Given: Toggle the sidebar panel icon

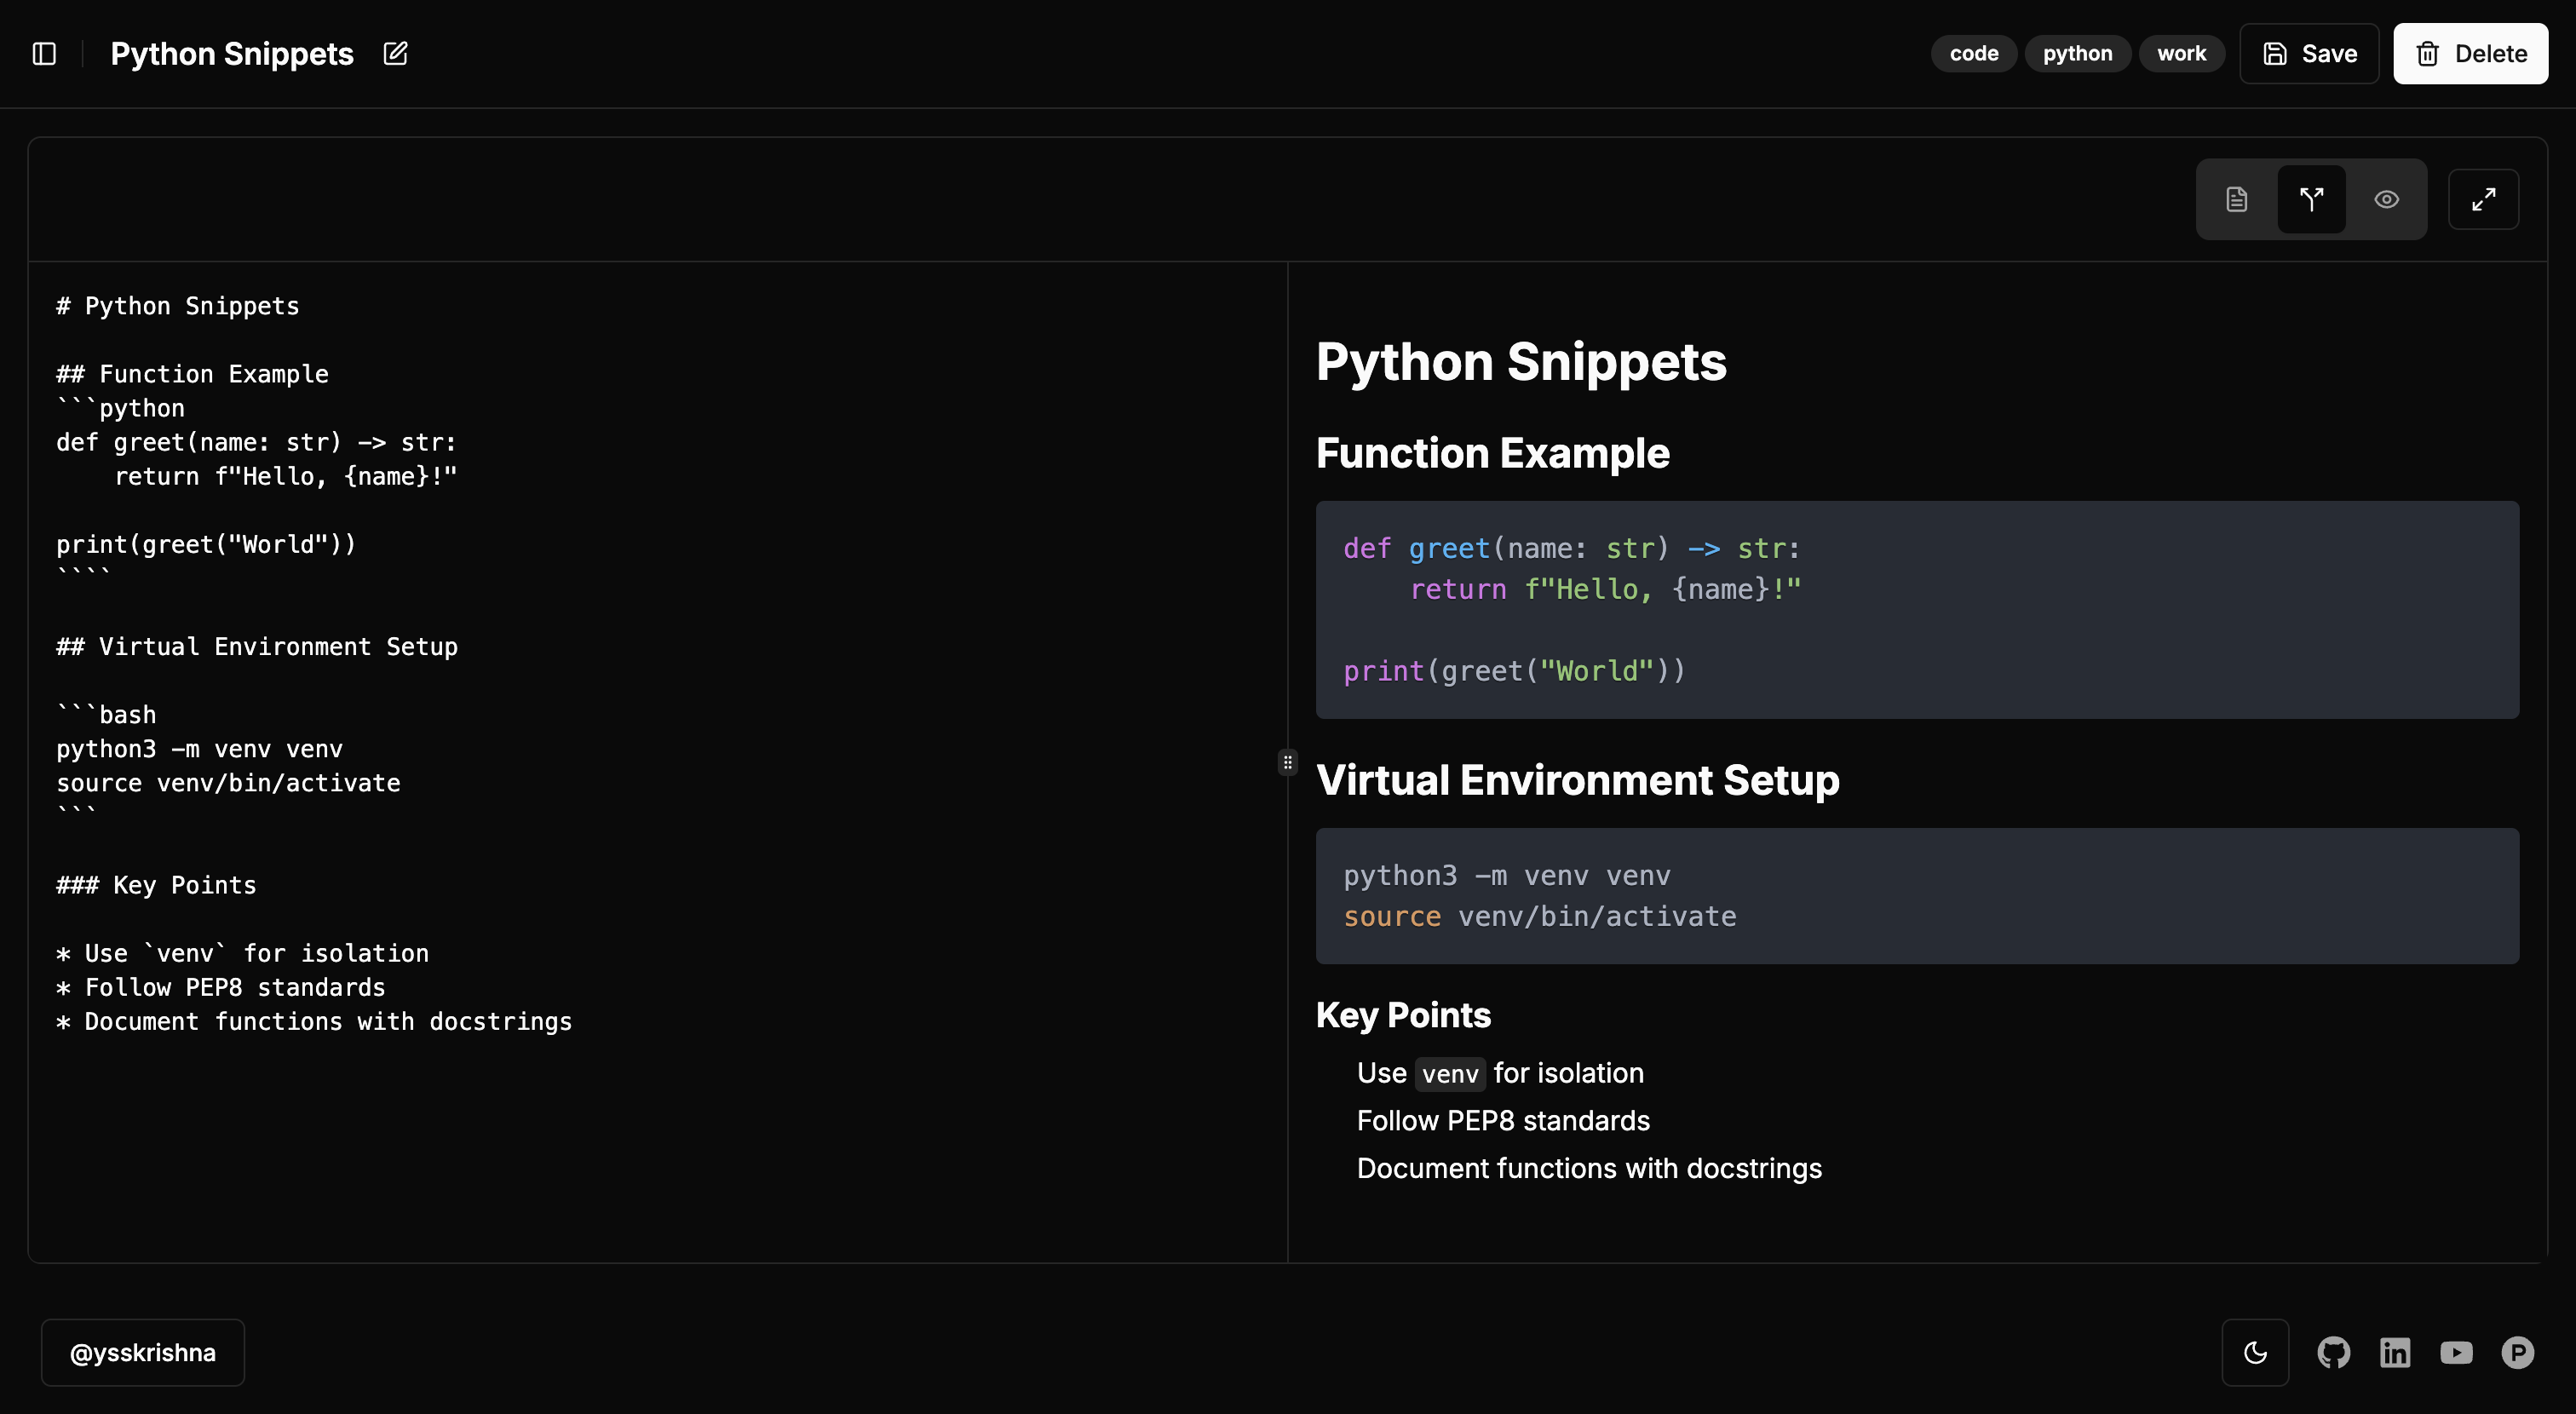Looking at the screenshot, I should coord(44,54).
